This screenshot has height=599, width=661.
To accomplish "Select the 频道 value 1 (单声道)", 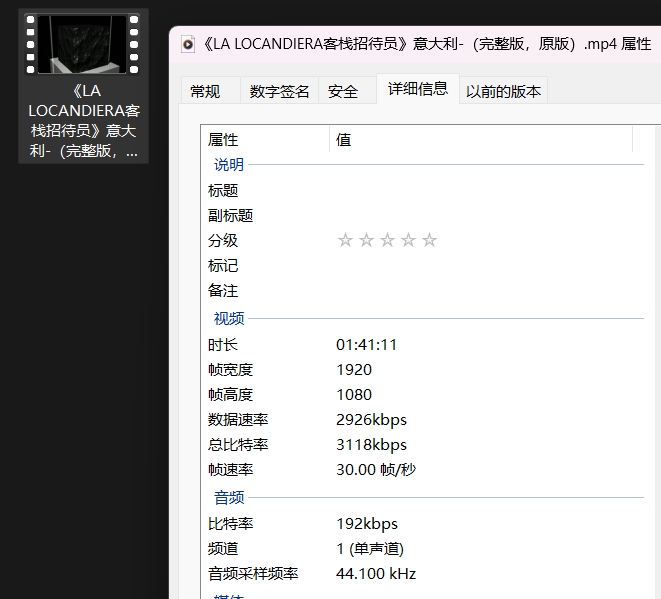I will (x=370, y=549).
